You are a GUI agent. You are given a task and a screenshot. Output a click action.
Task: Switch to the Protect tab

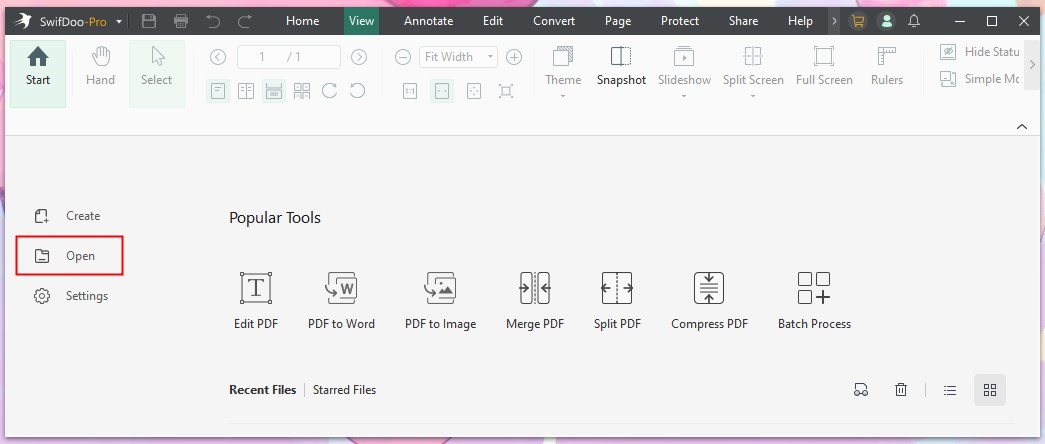pyautogui.click(x=680, y=21)
